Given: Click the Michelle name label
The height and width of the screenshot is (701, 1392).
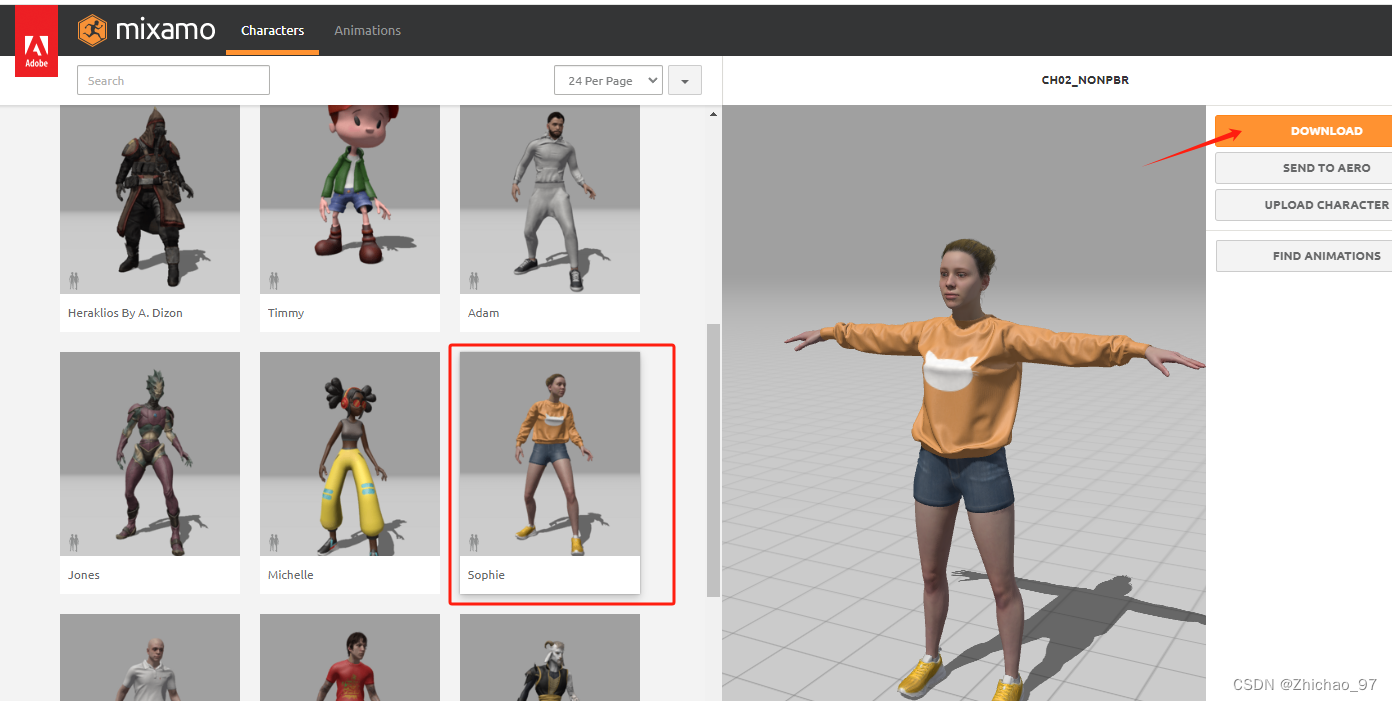Looking at the screenshot, I should pyautogui.click(x=291, y=575).
